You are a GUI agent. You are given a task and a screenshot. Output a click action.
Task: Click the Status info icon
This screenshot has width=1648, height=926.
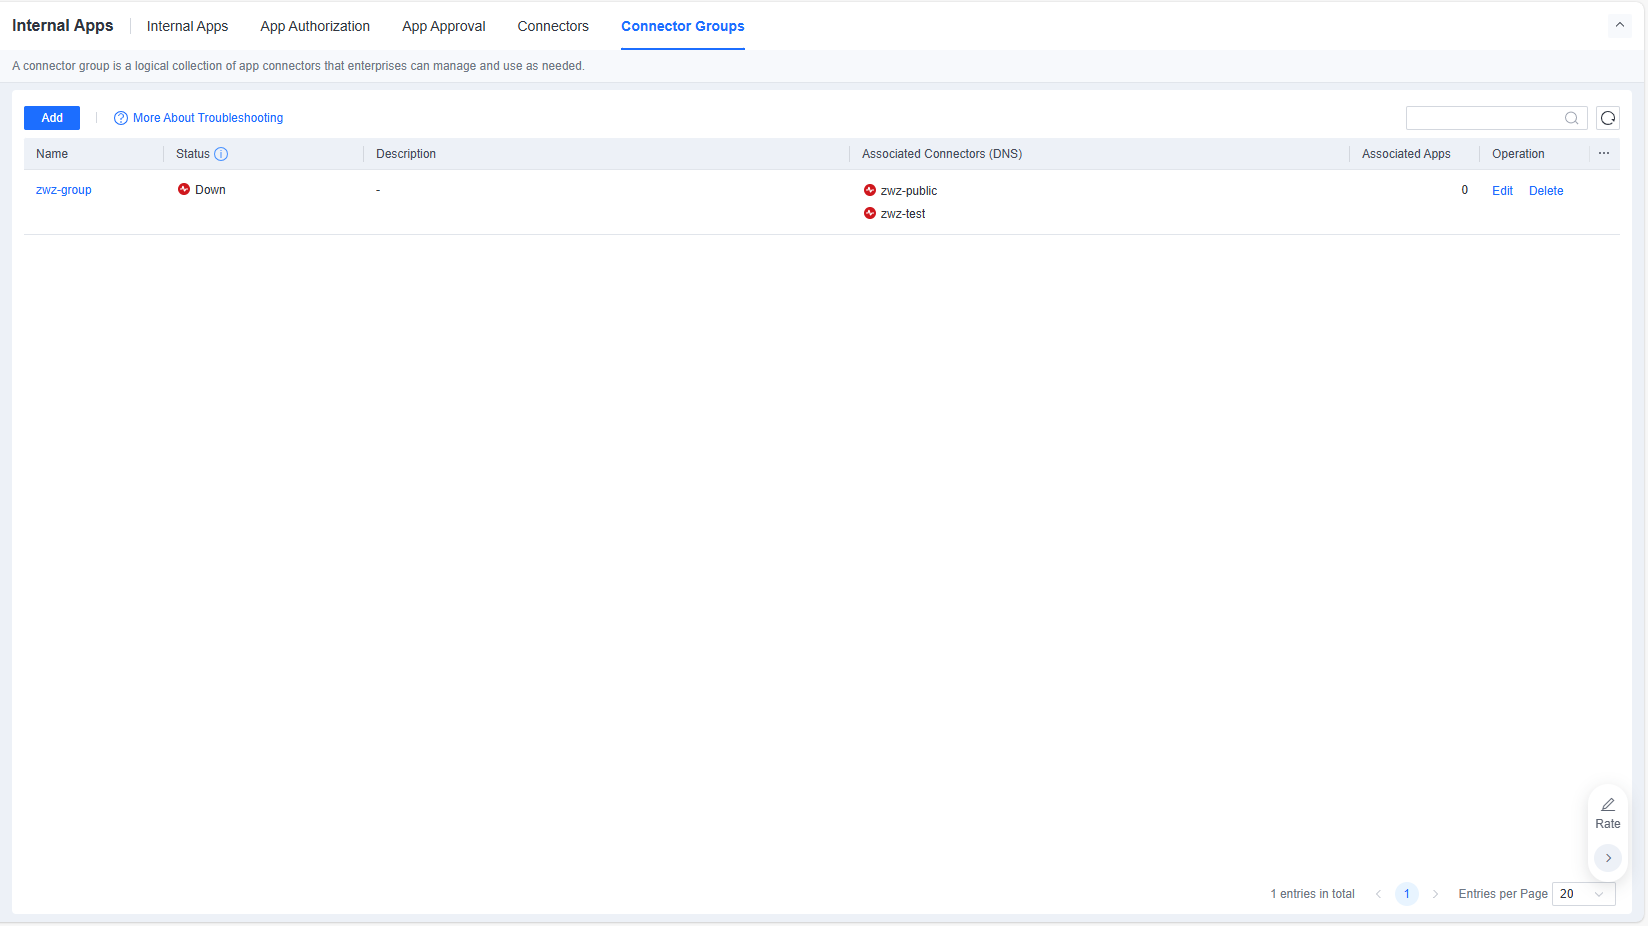[x=221, y=154]
